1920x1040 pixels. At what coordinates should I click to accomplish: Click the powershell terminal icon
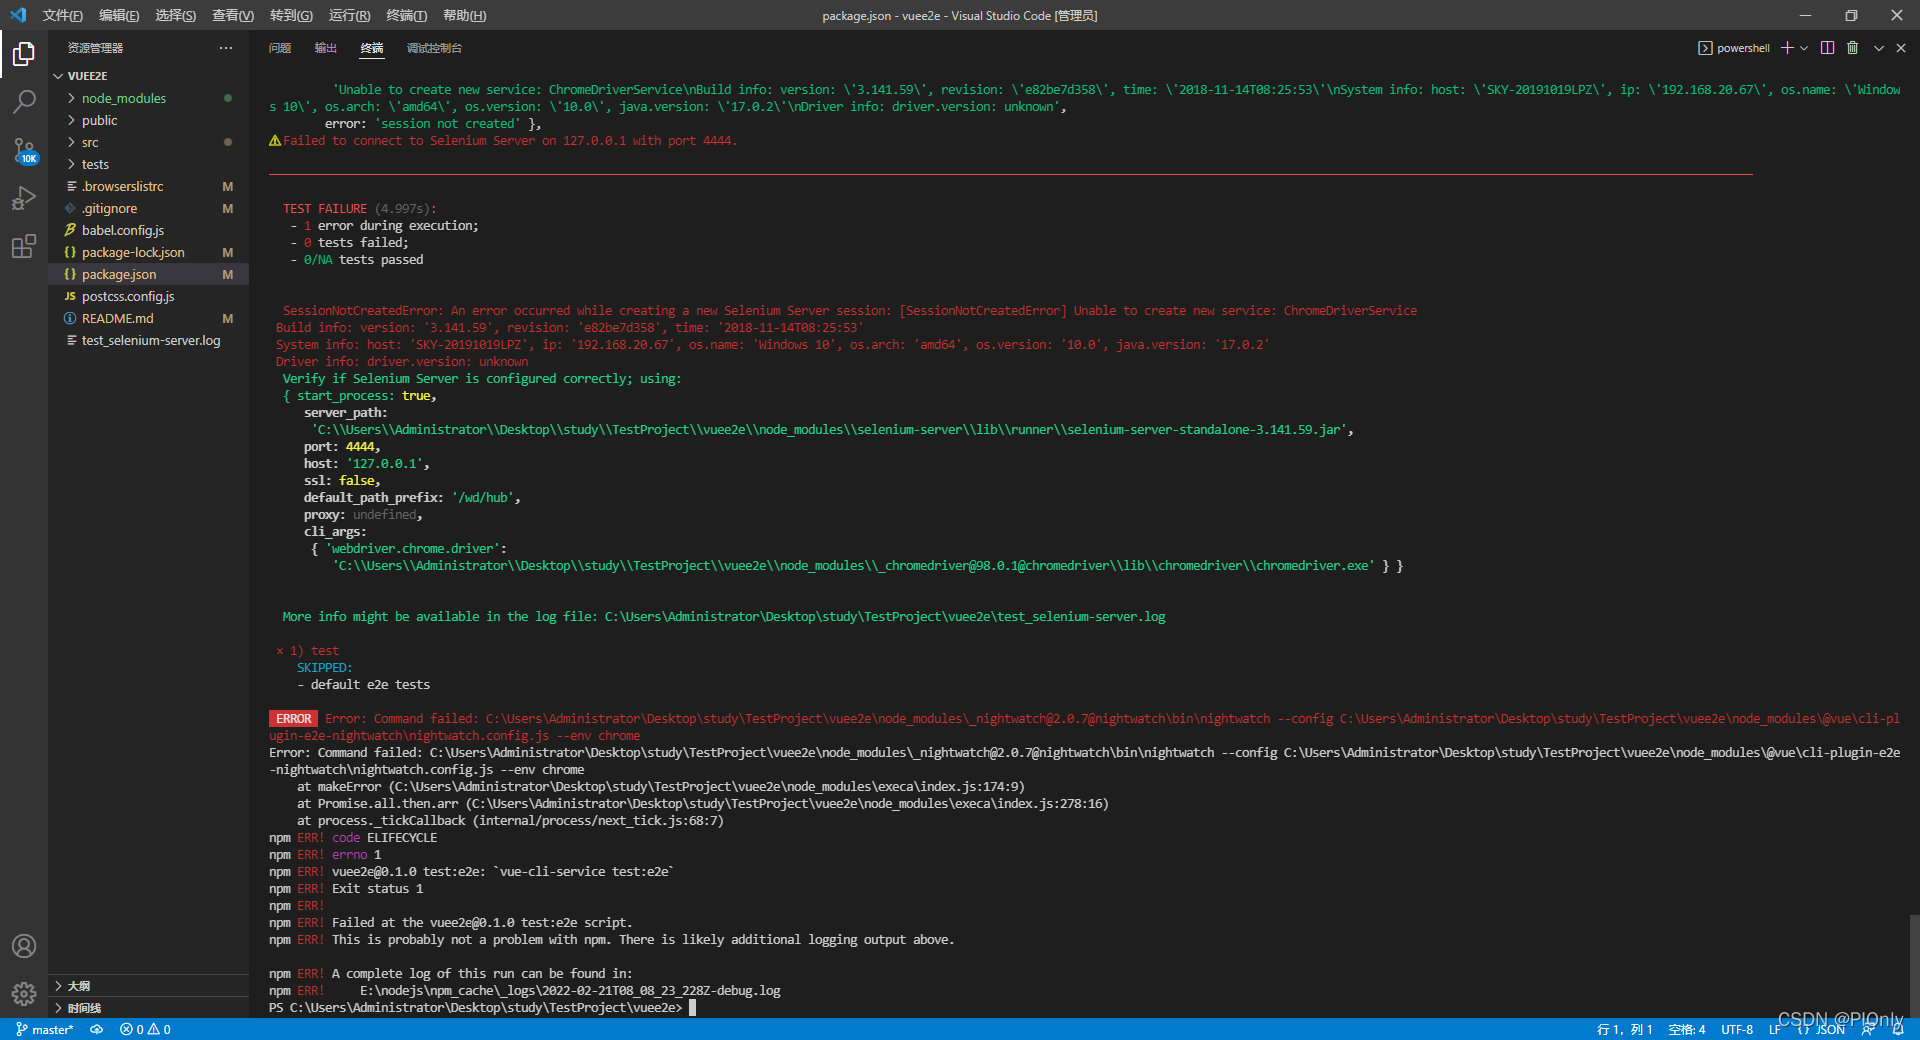[1705, 48]
